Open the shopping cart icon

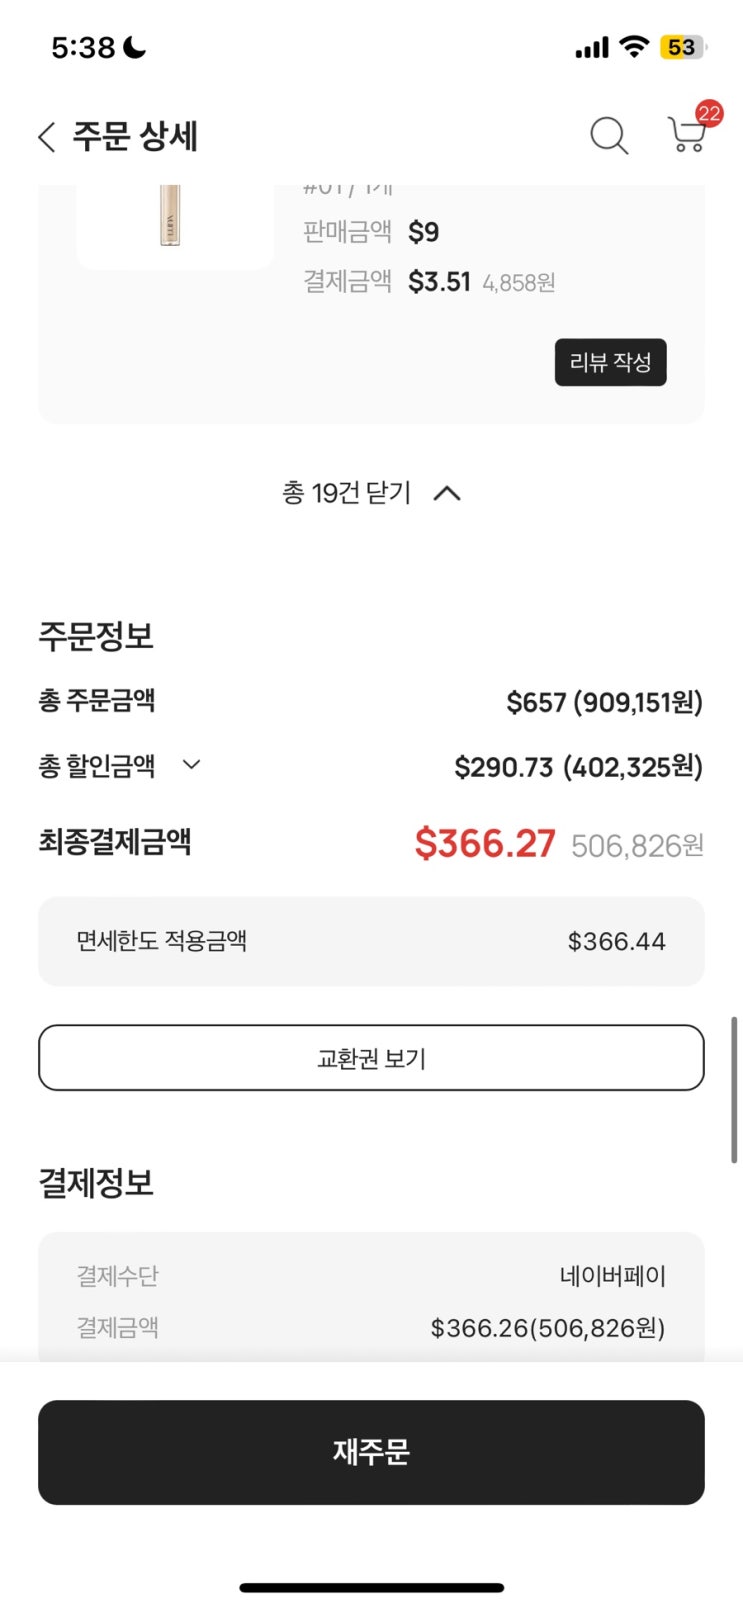coord(685,137)
